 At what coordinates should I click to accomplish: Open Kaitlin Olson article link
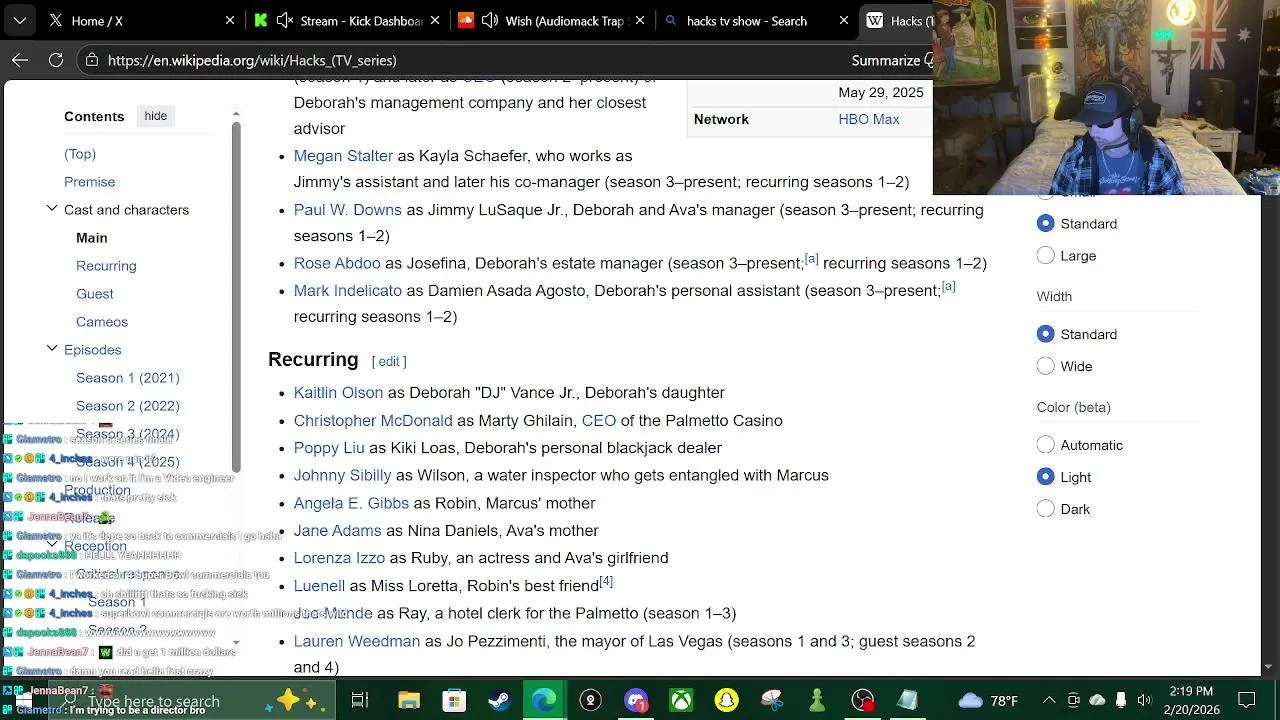[x=338, y=393]
